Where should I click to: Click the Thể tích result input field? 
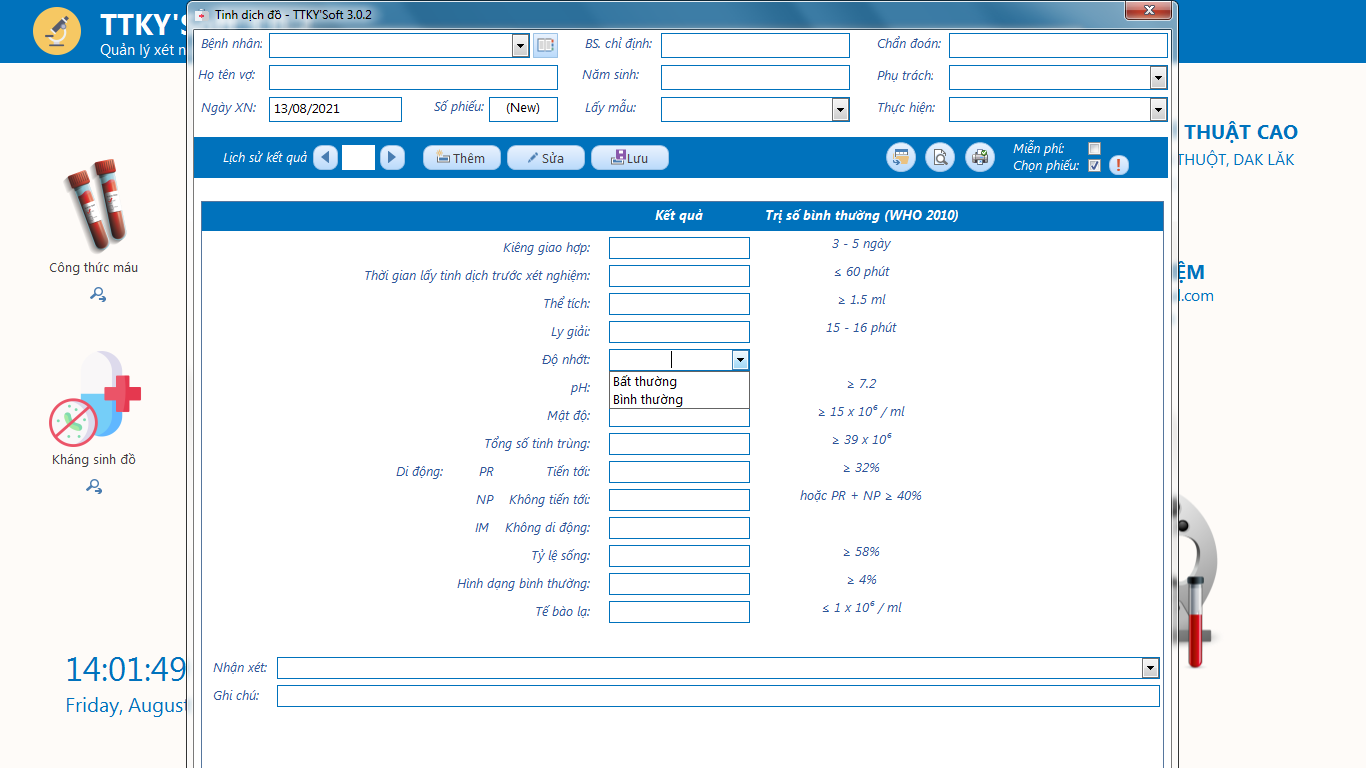click(x=679, y=304)
